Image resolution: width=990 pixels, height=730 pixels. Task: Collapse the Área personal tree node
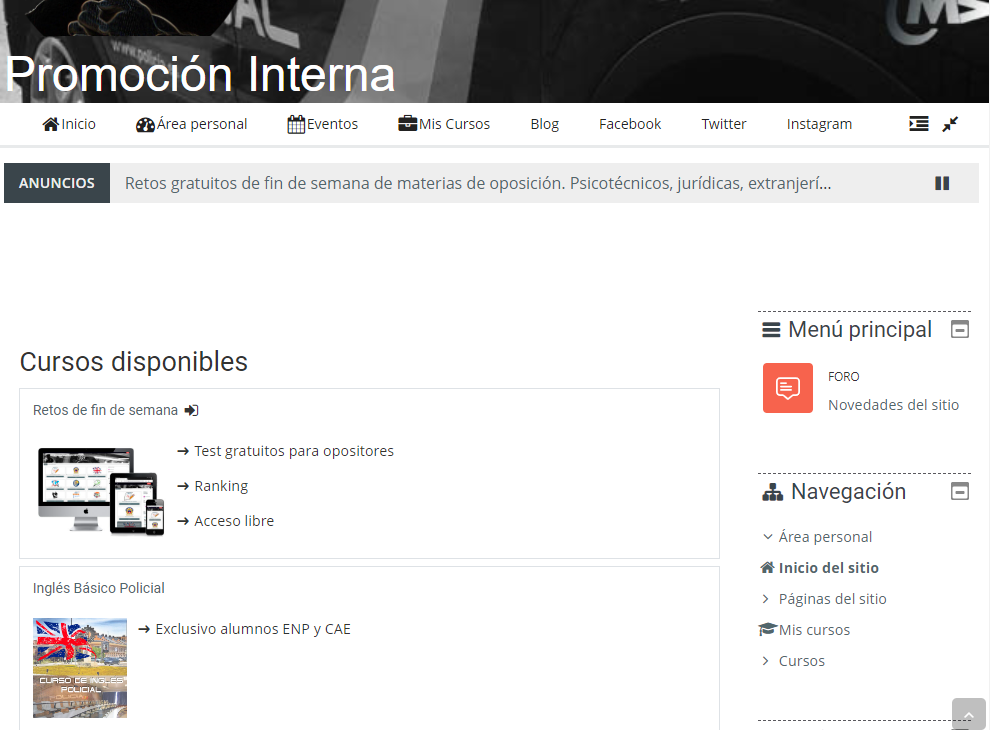pyautogui.click(x=767, y=537)
